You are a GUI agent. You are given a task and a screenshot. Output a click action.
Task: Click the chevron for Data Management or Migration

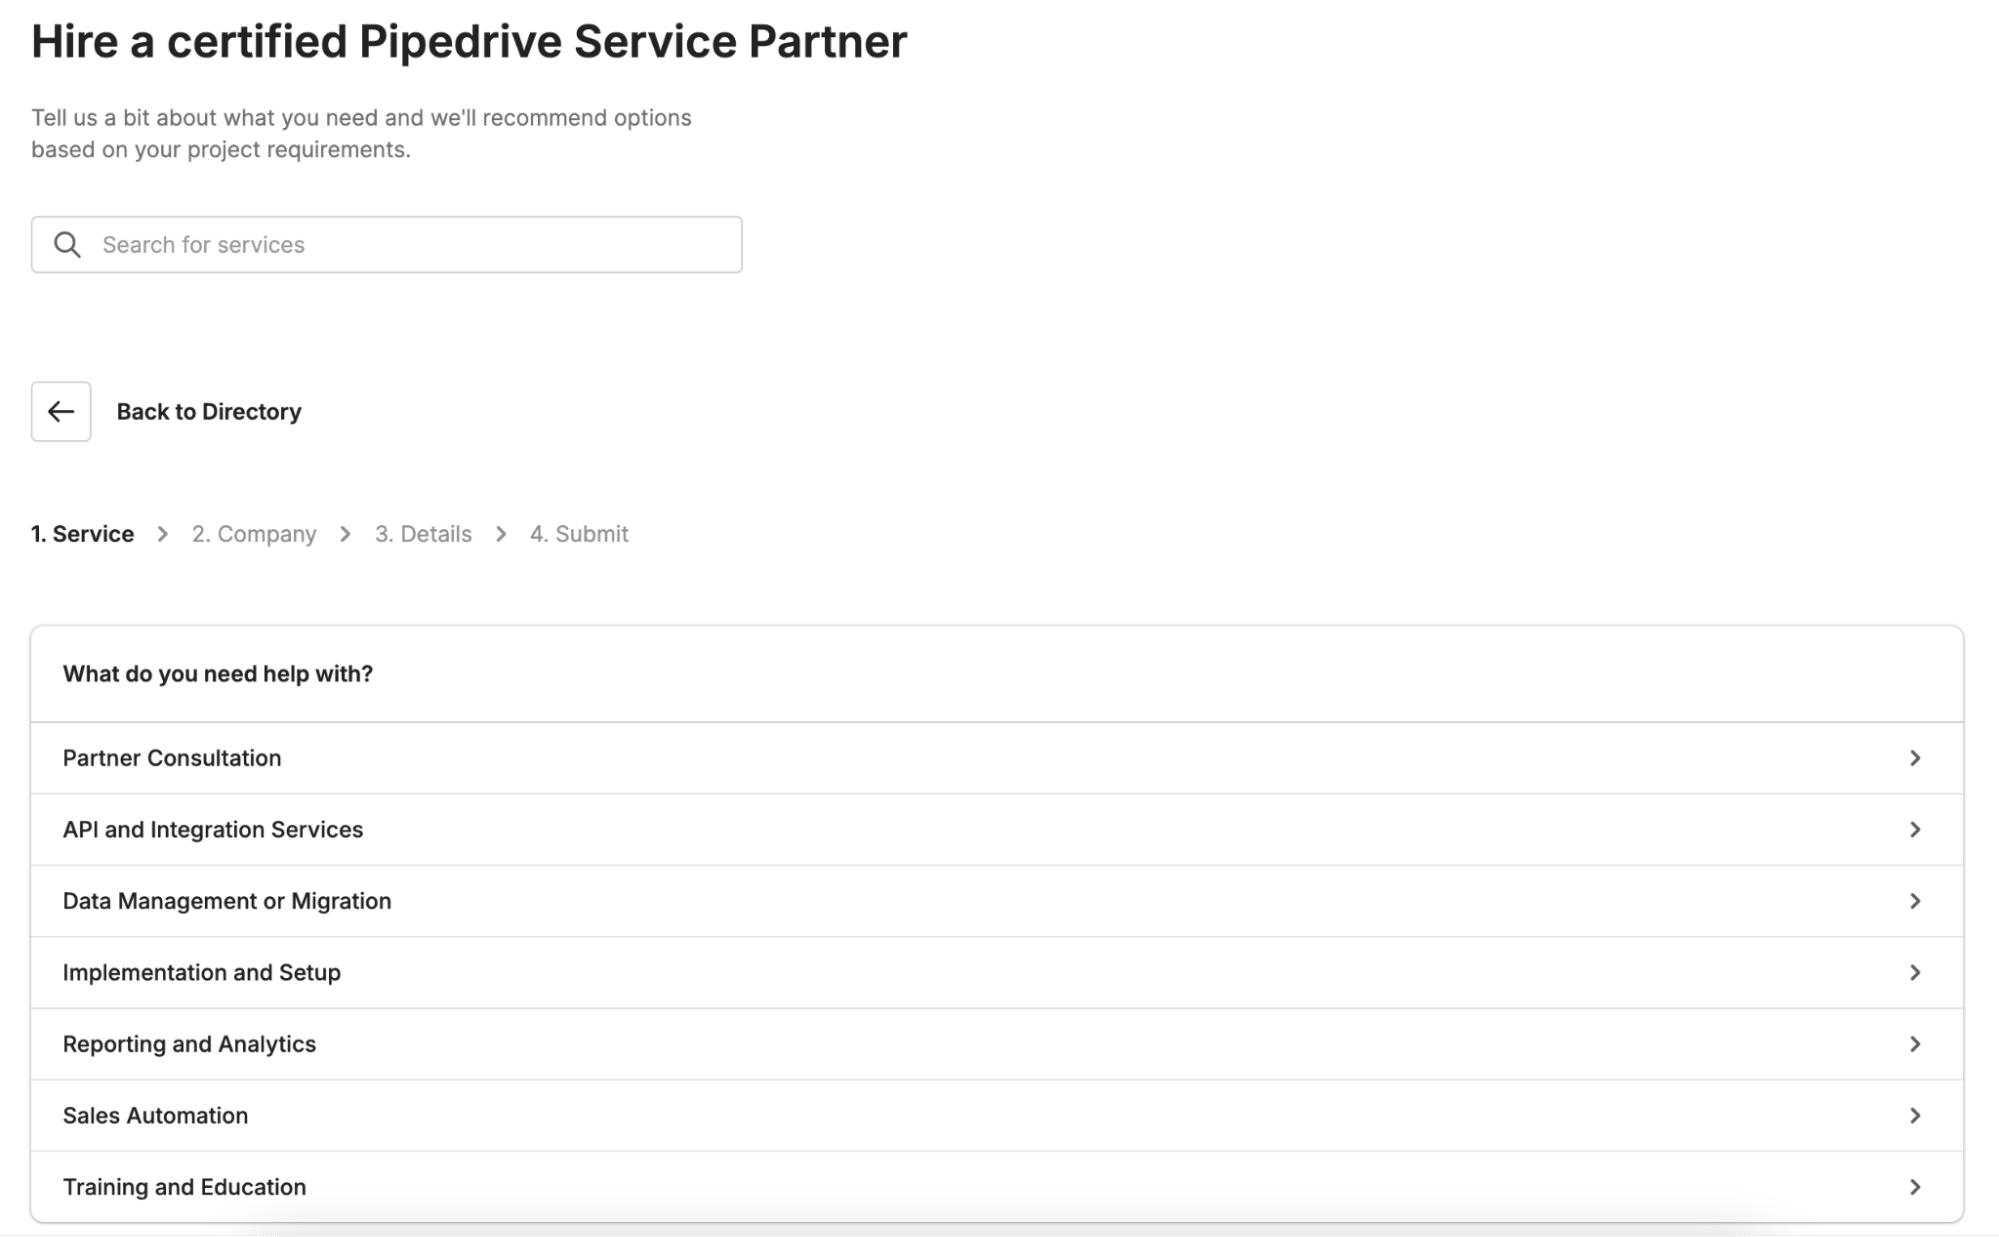(x=1916, y=900)
